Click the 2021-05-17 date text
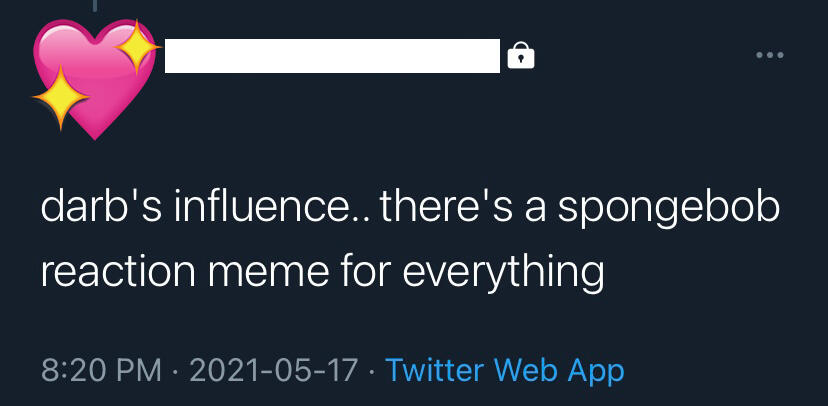 (x=271, y=370)
